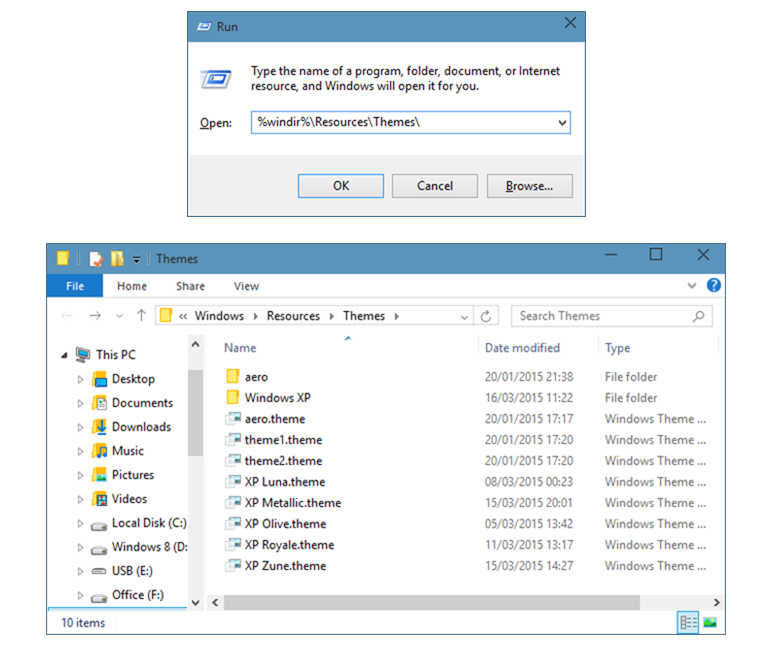Click navigation pane scroll up arrow
779x651 pixels.
pos(196,344)
